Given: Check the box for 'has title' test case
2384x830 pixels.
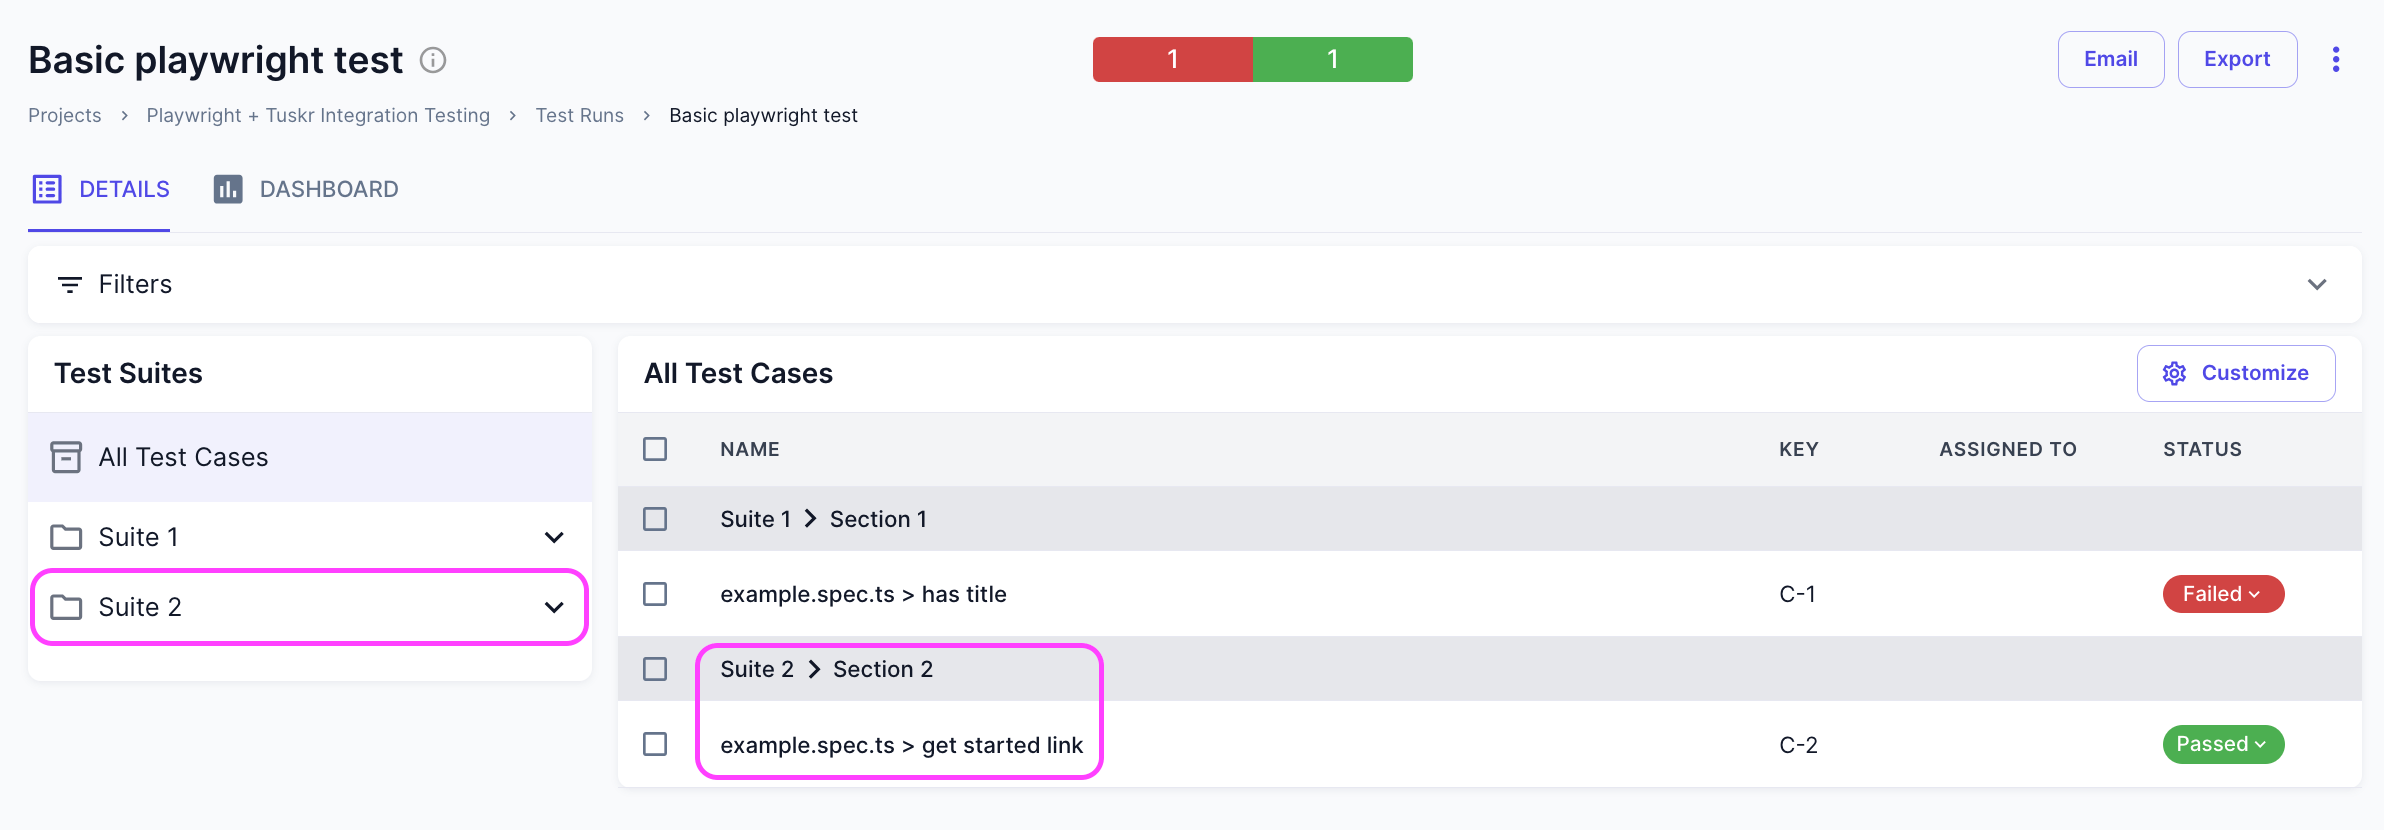Looking at the screenshot, I should click(x=655, y=594).
